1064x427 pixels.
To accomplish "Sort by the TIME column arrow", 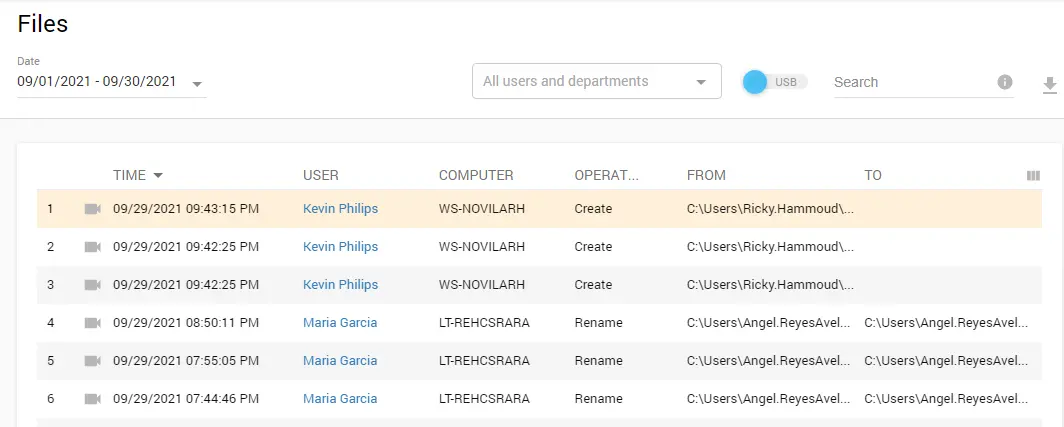I will [158, 176].
